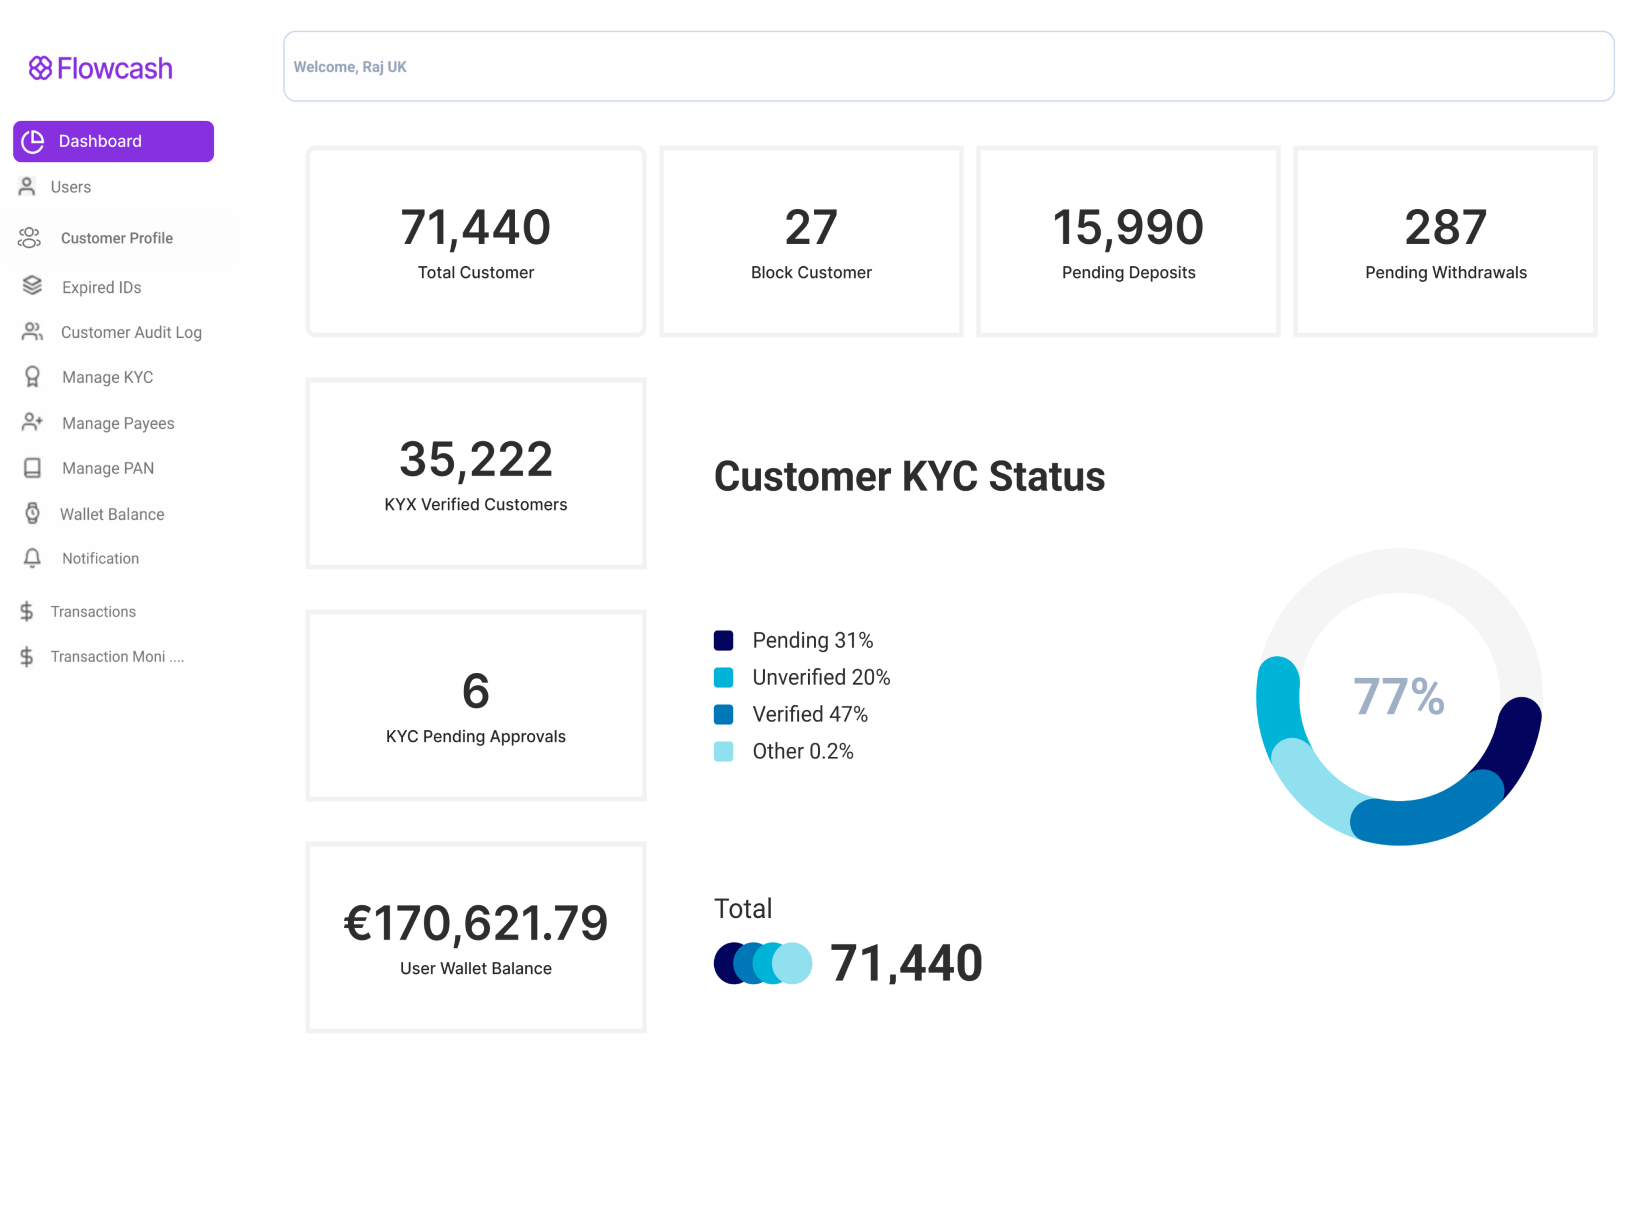1634x1218 pixels.
Task: Open Transaction Moni... menu item
Action: (117, 656)
